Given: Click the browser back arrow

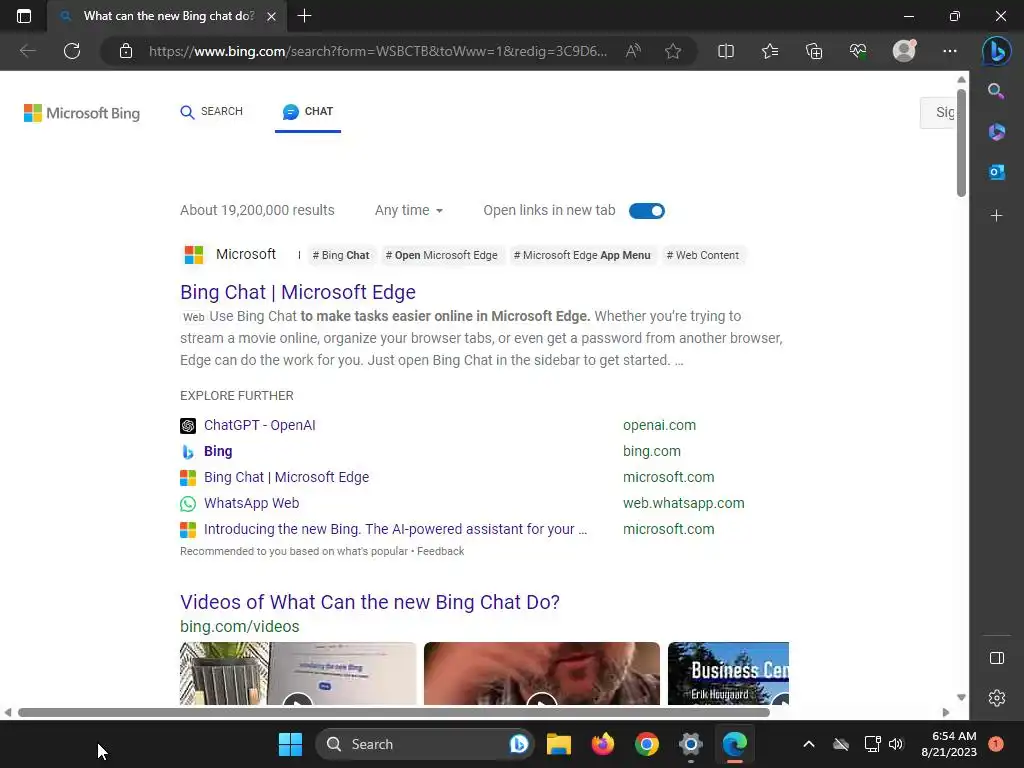Looking at the screenshot, I should click(x=27, y=51).
